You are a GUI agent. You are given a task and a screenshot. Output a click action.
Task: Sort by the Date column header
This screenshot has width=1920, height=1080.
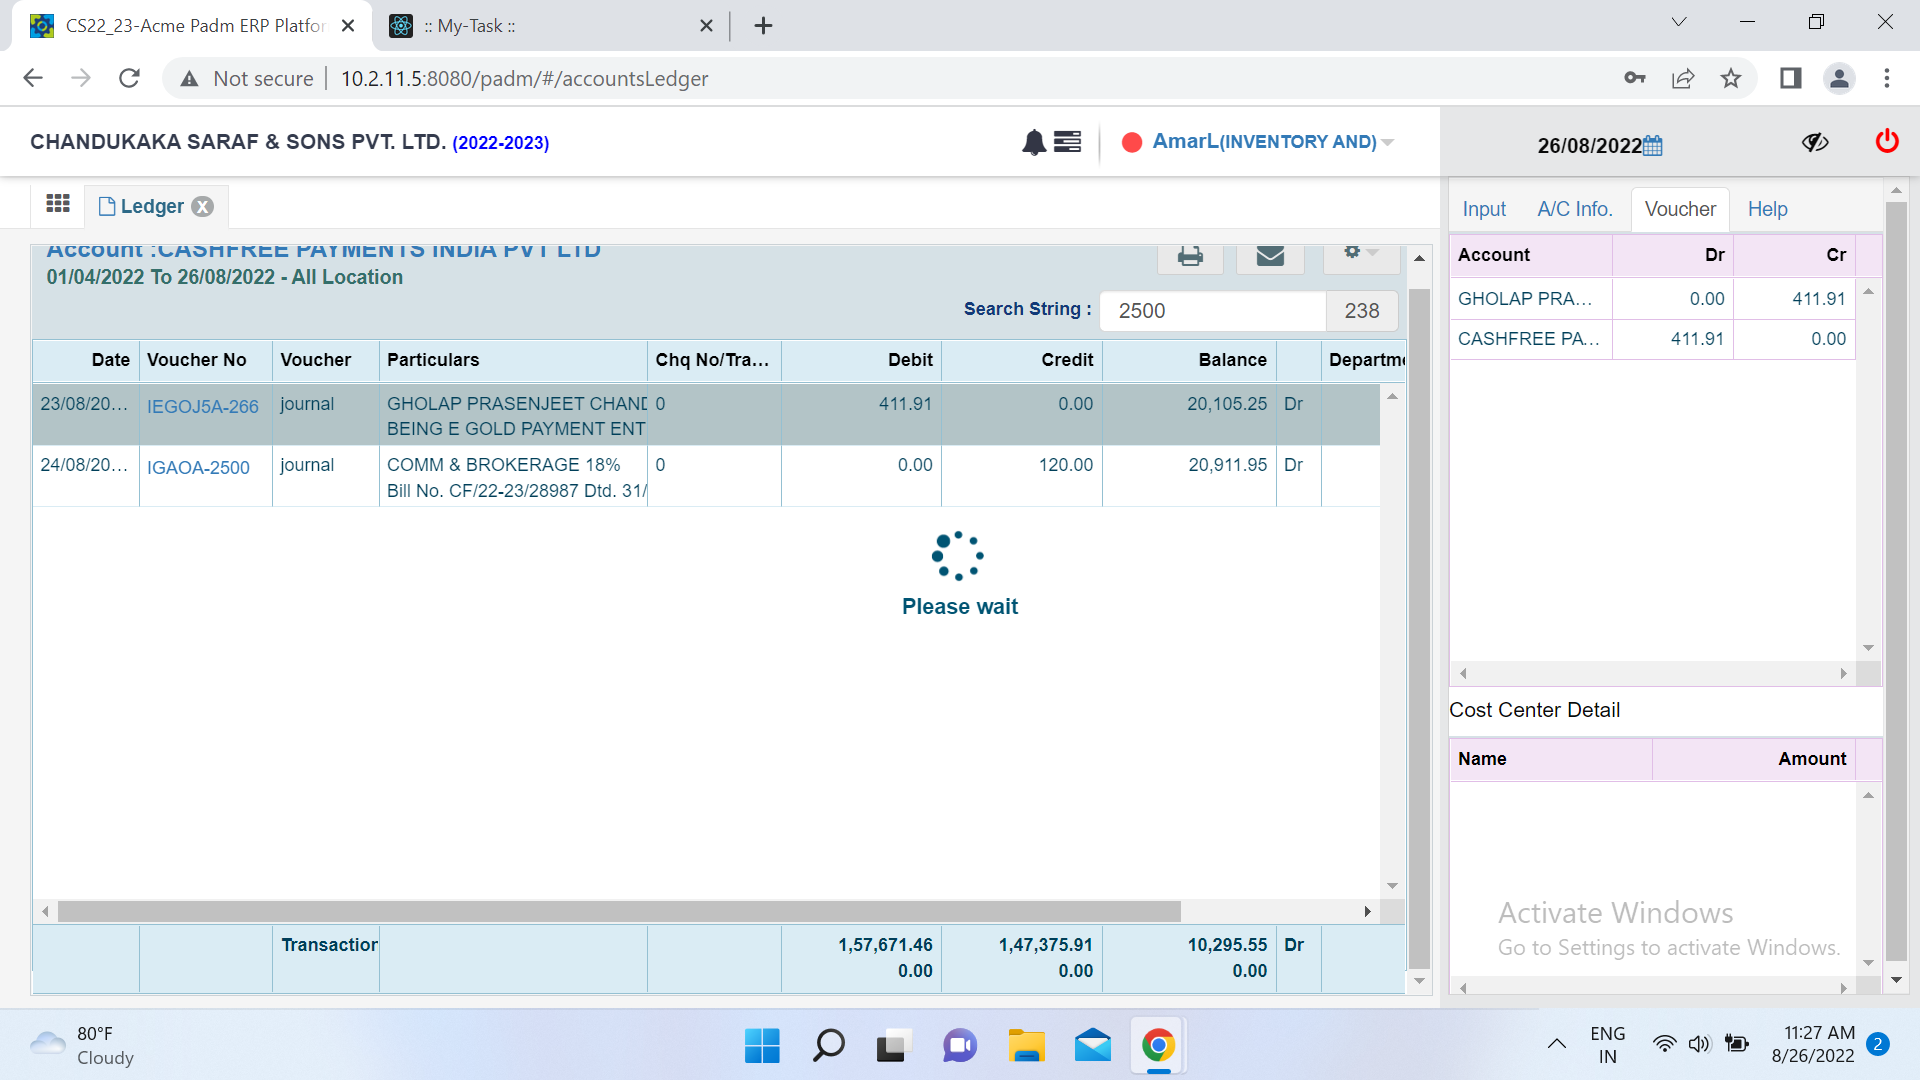(x=86, y=360)
